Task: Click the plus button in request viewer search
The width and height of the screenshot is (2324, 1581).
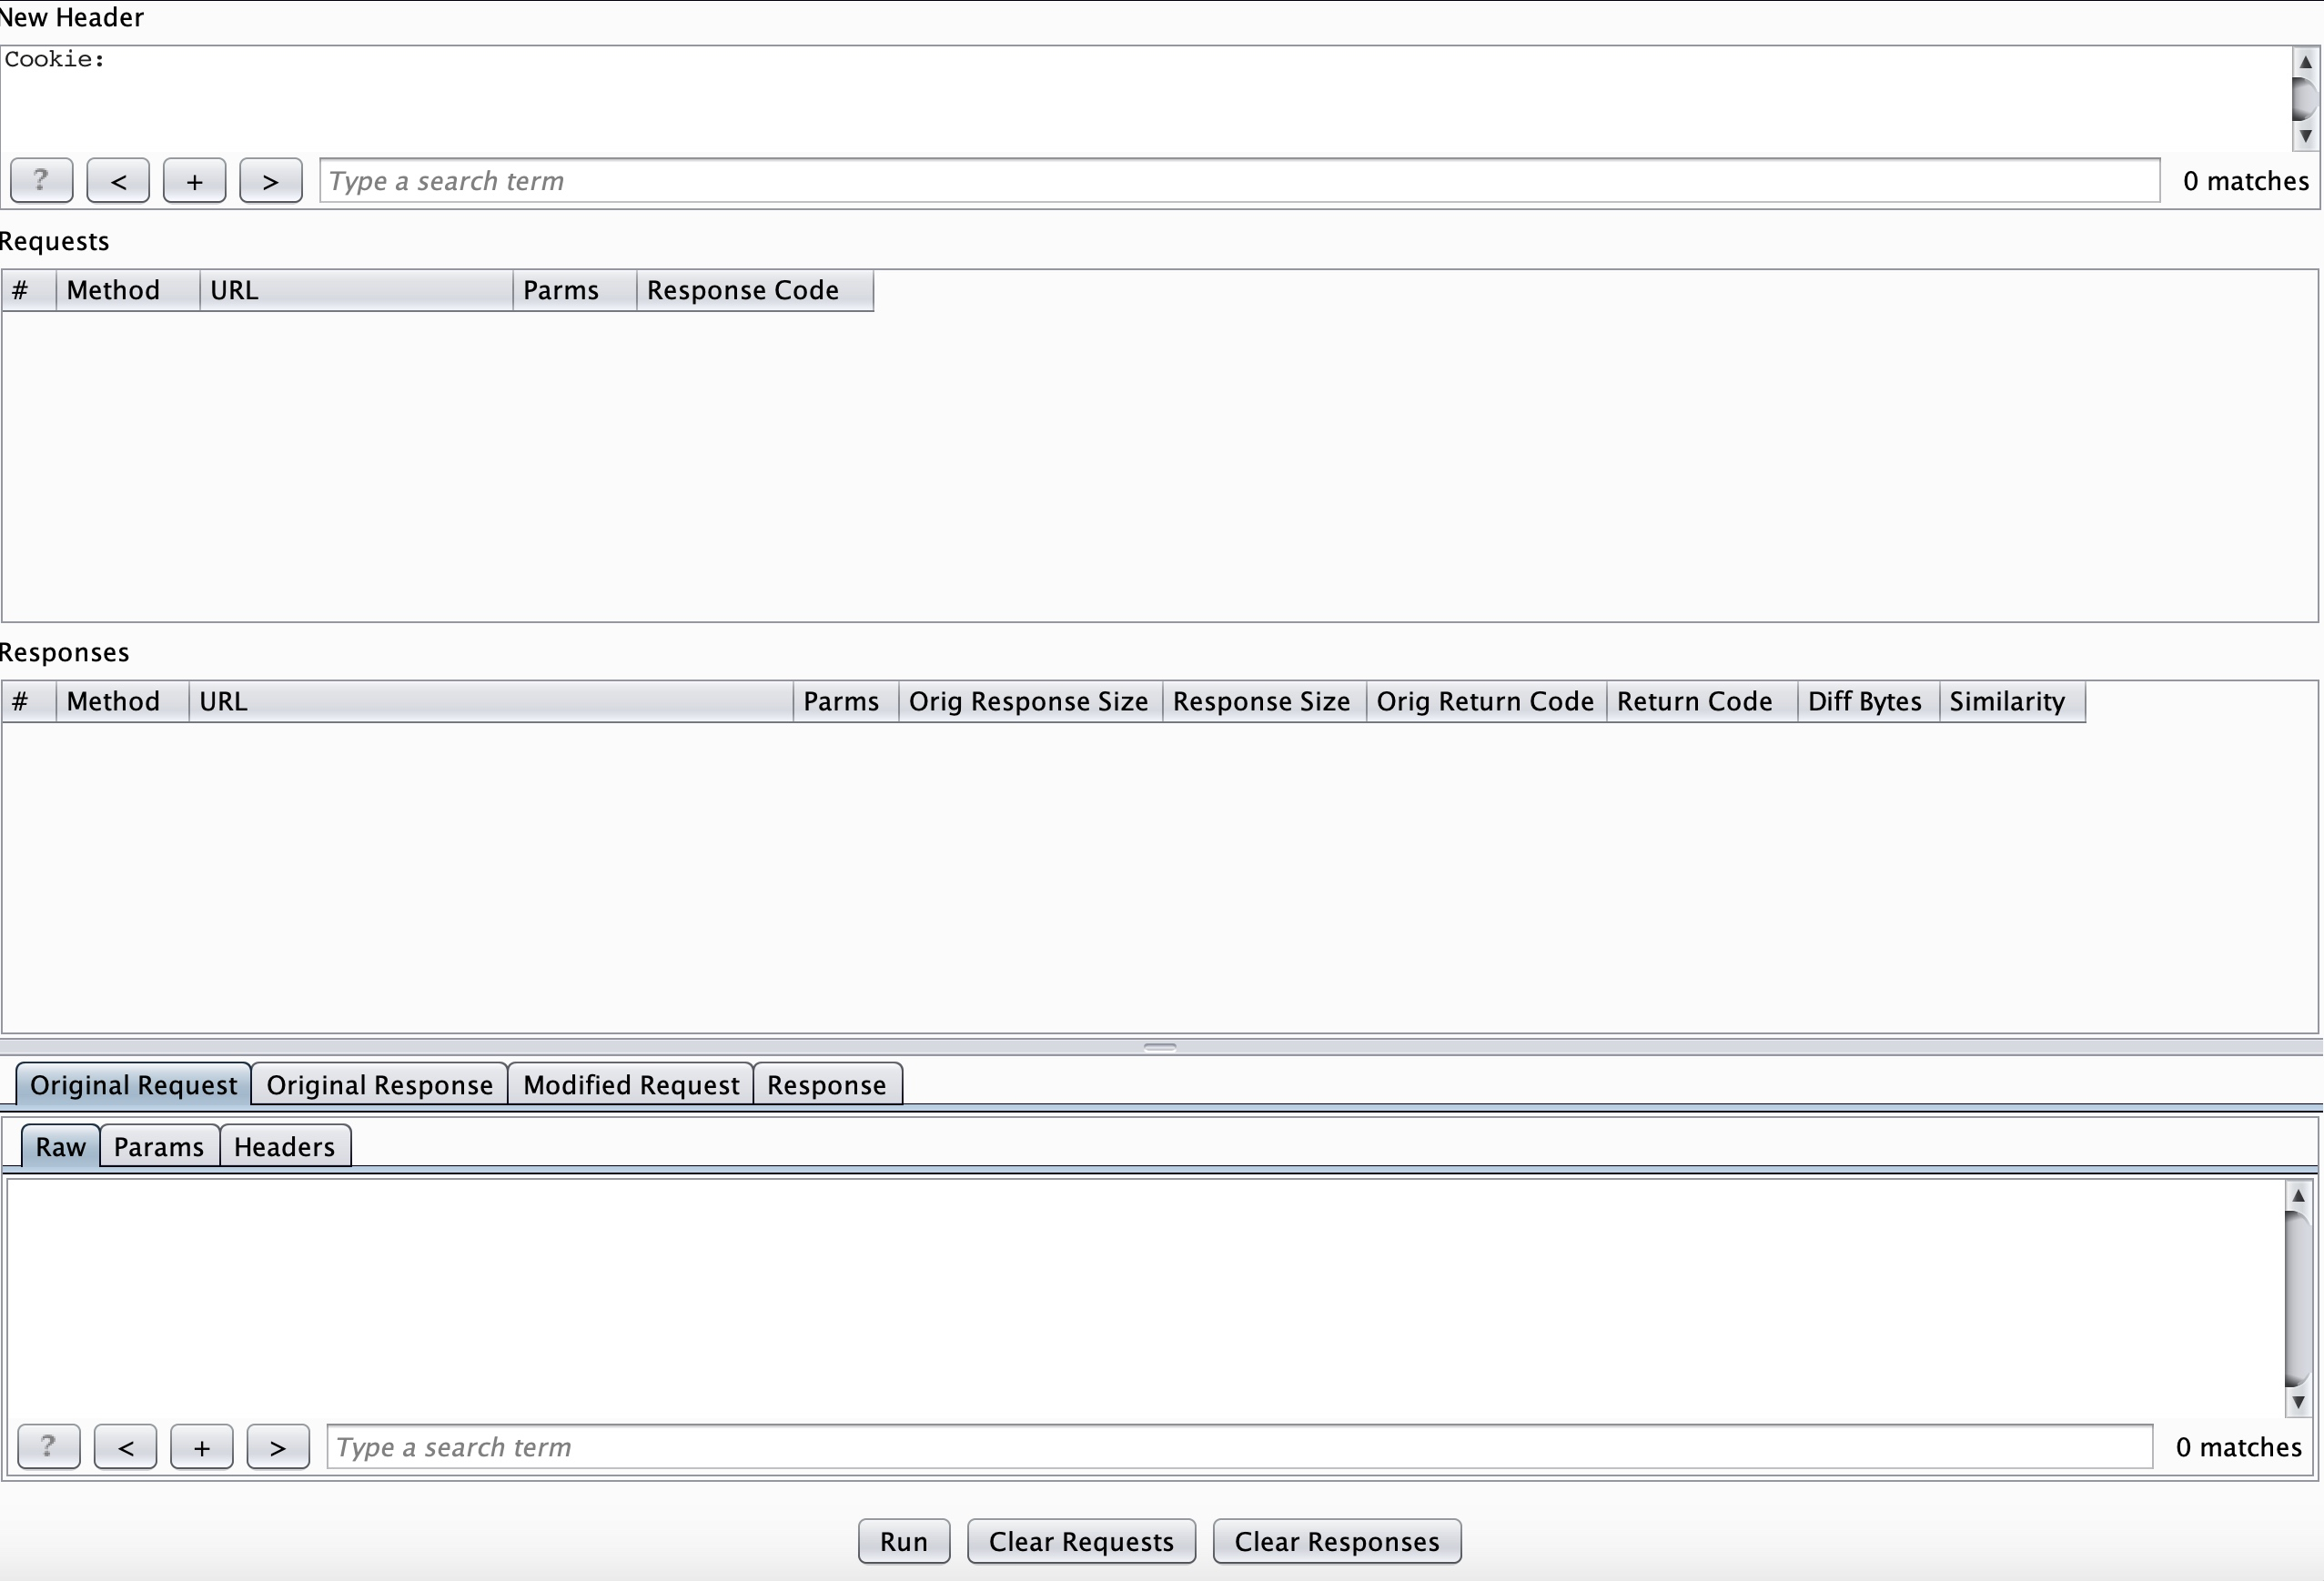Action: coord(201,1446)
